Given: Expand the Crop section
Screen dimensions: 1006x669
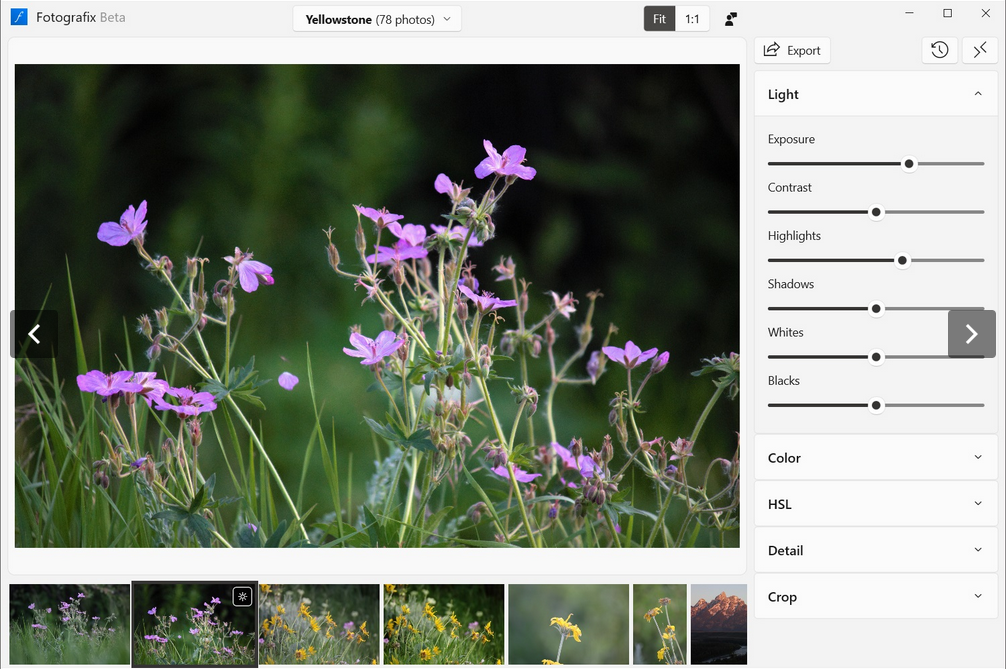Looking at the screenshot, I should (x=876, y=597).
